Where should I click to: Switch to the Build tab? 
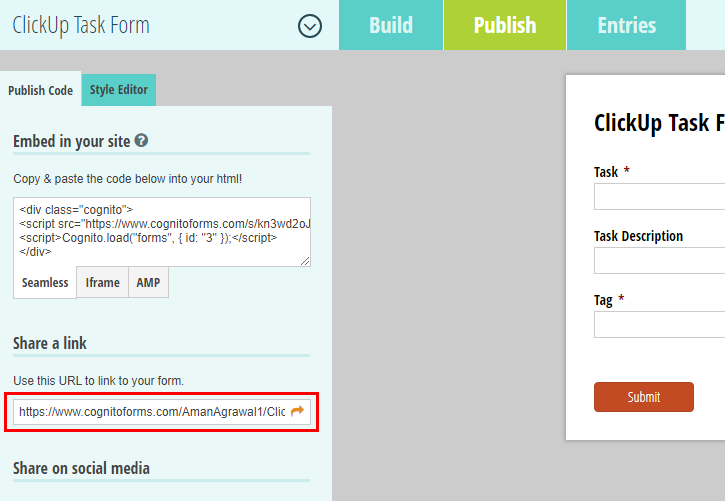click(x=391, y=25)
